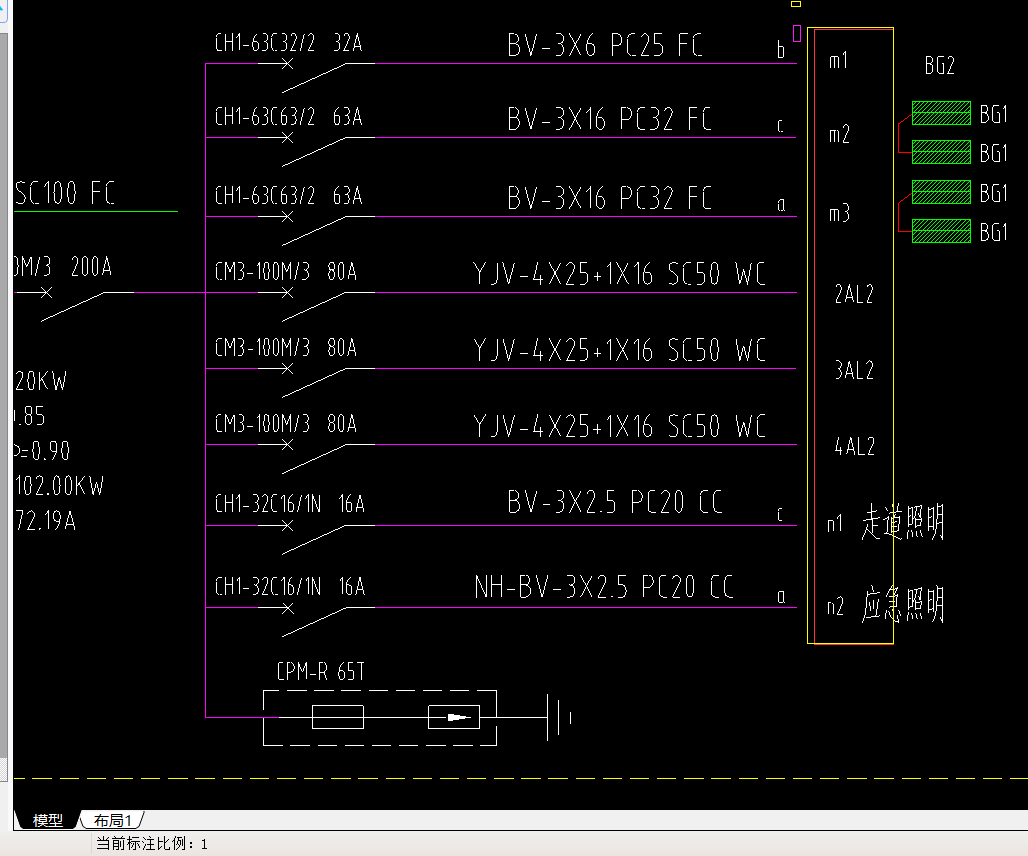Select phase letter b on the m1 circuit
Image resolution: width=1028 pixels, height=856 pixels.
point(780,50)
